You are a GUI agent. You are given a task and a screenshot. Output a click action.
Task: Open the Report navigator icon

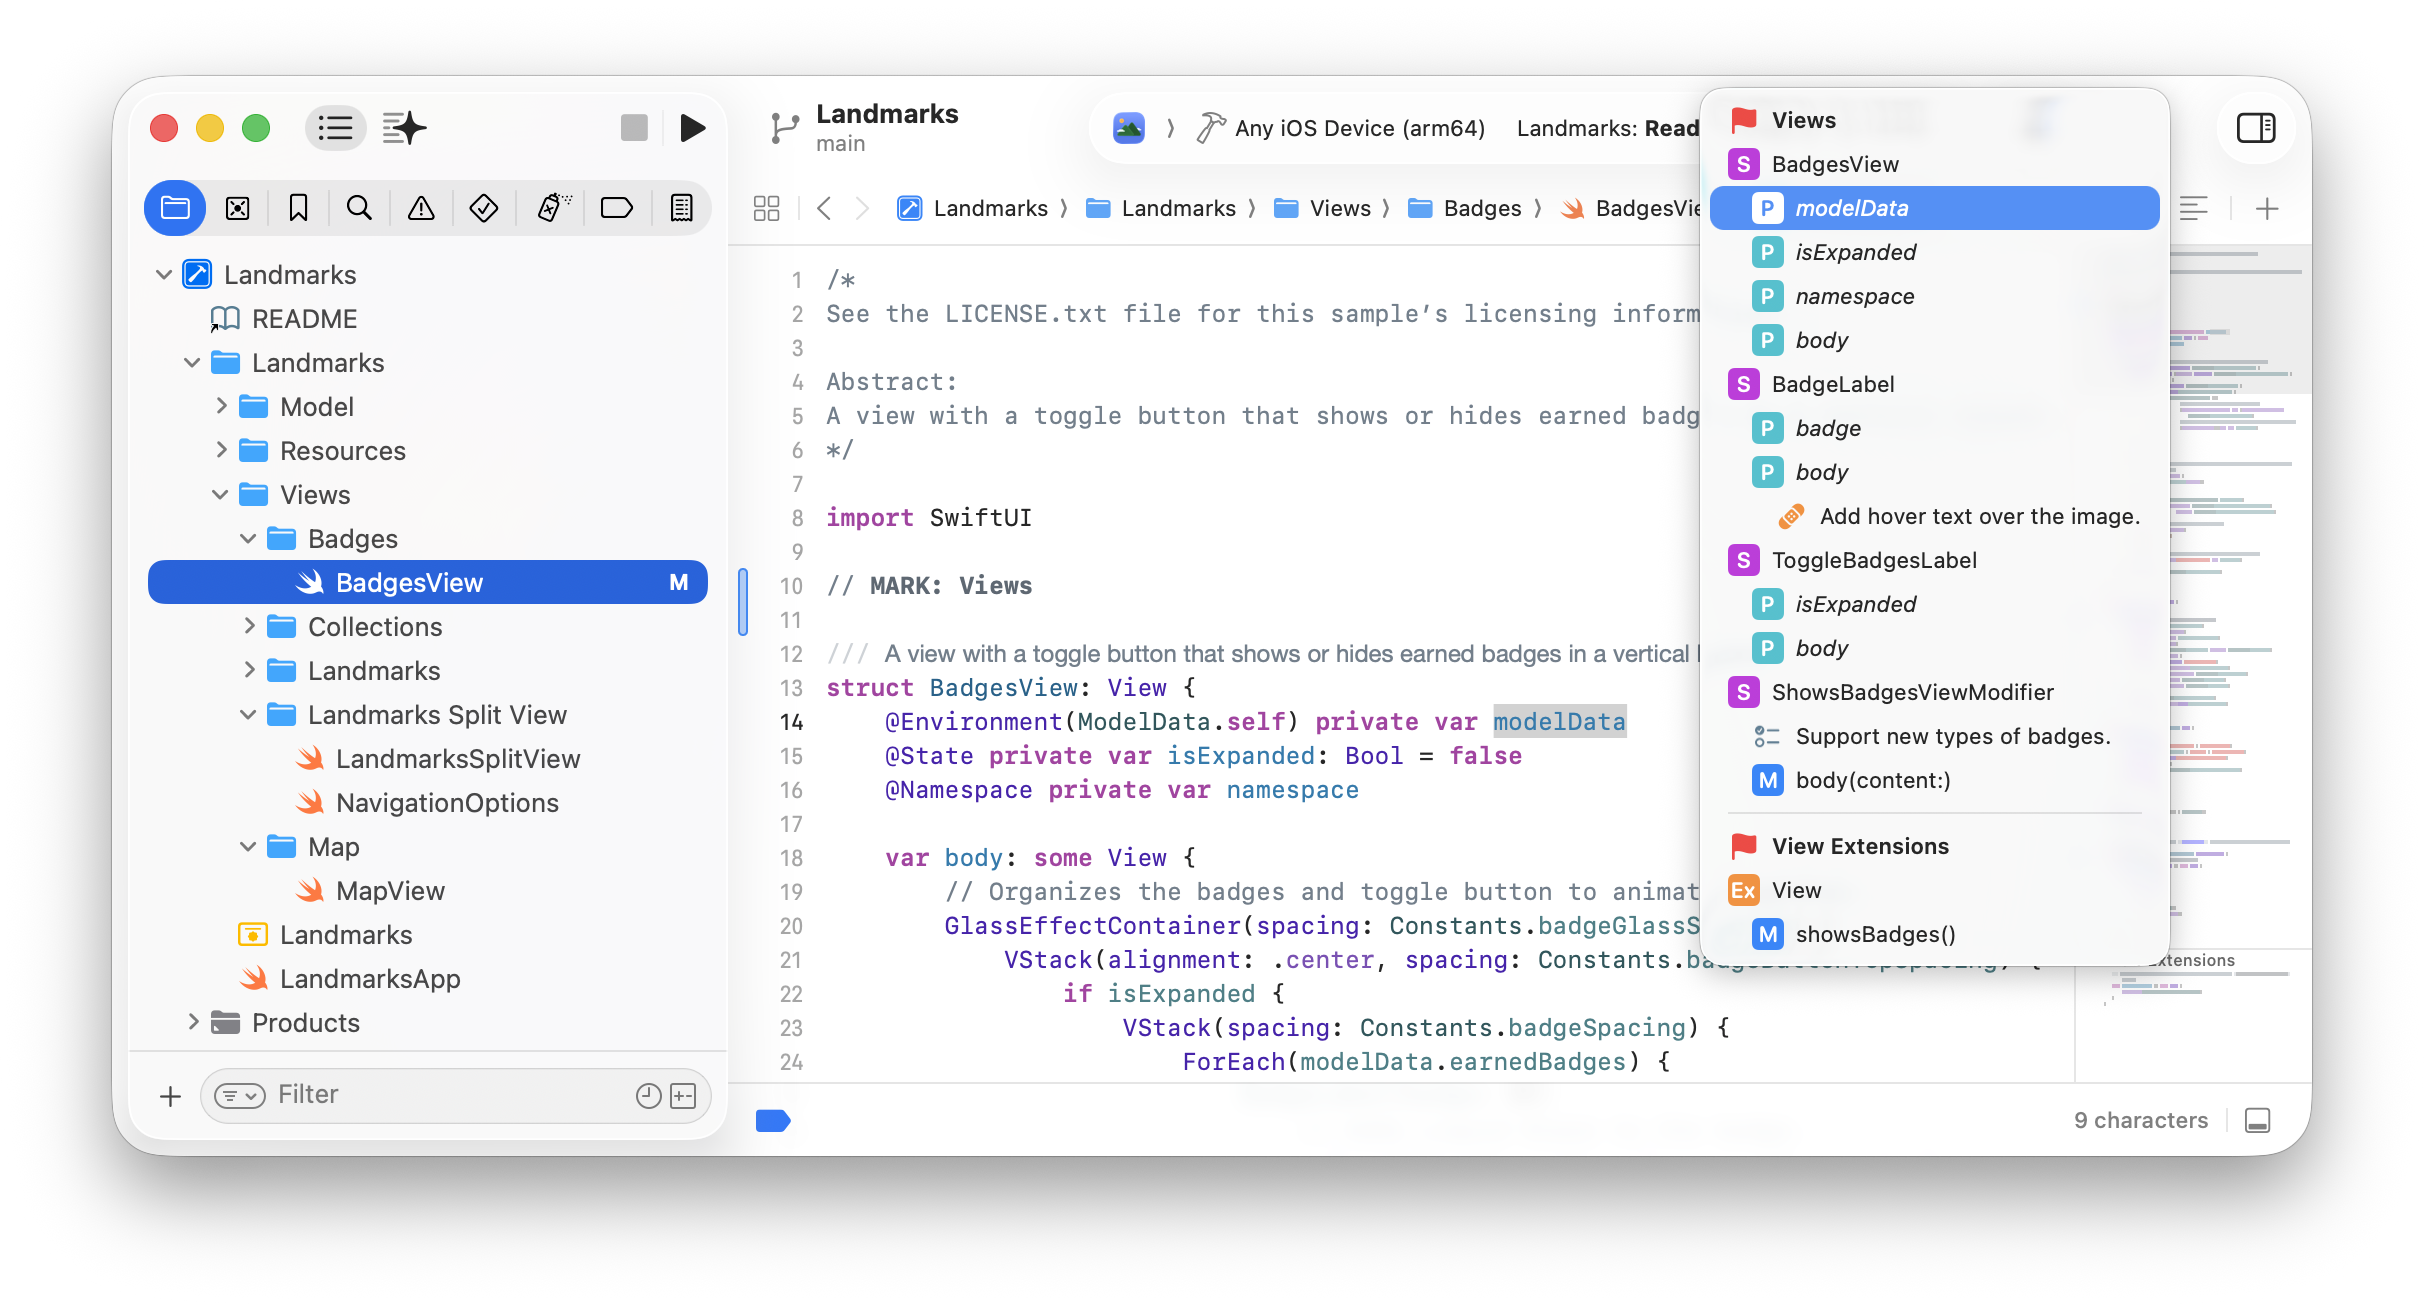pyautogui.click(x=681, y=208)
